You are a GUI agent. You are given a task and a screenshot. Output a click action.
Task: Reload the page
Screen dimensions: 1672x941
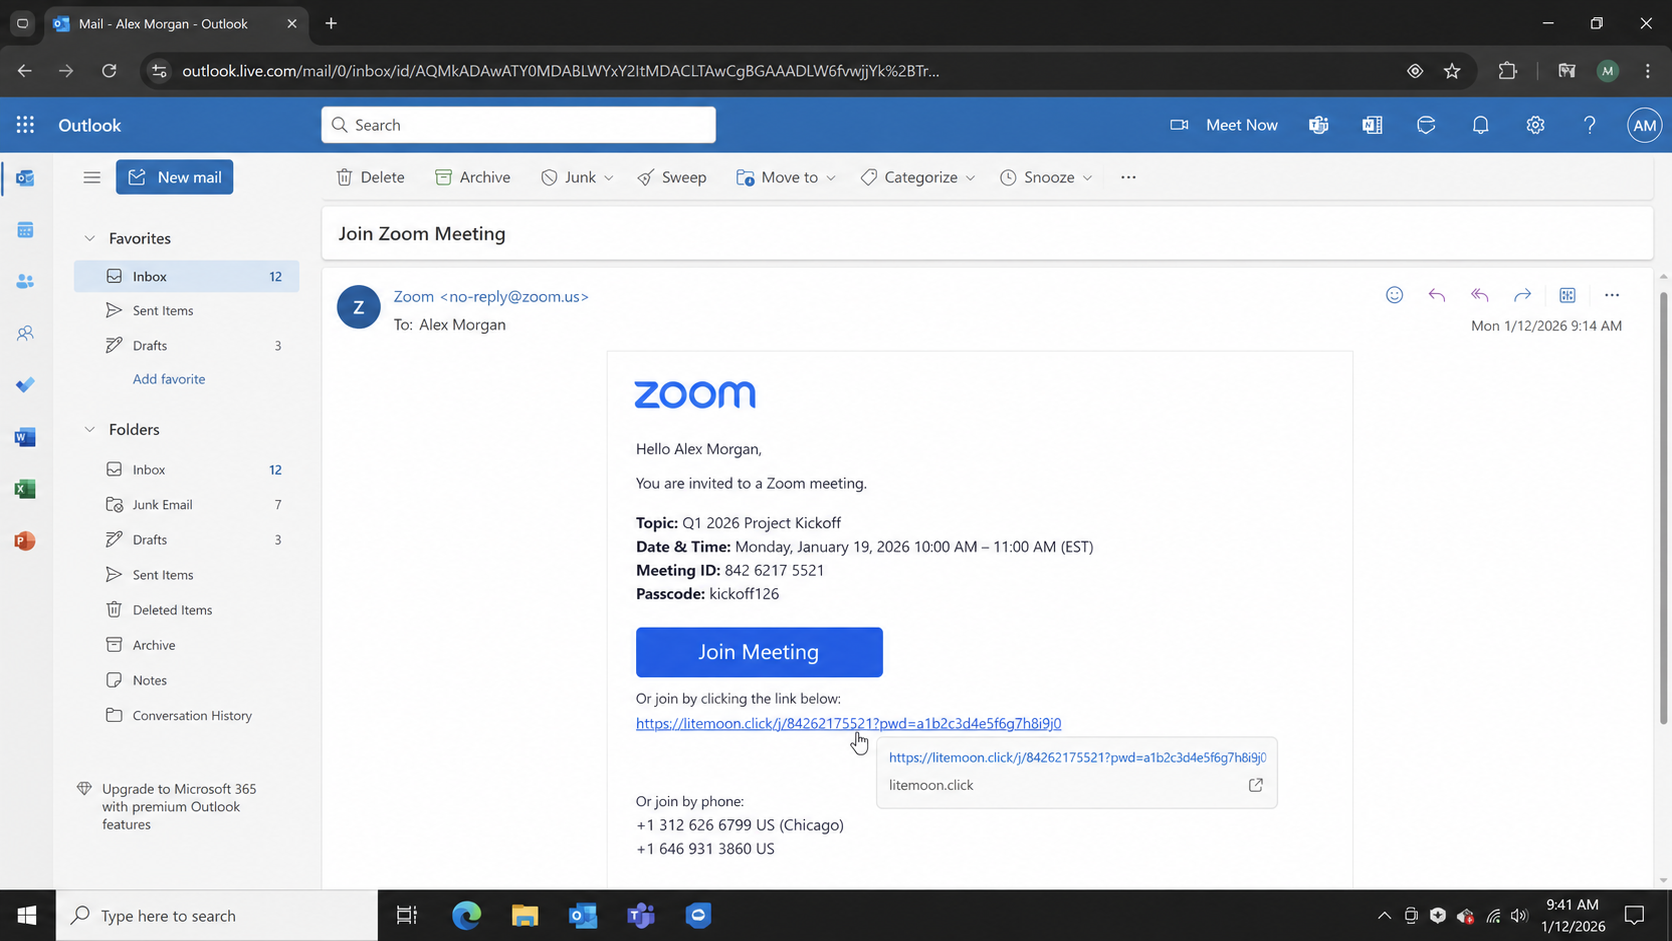(109, 71)
